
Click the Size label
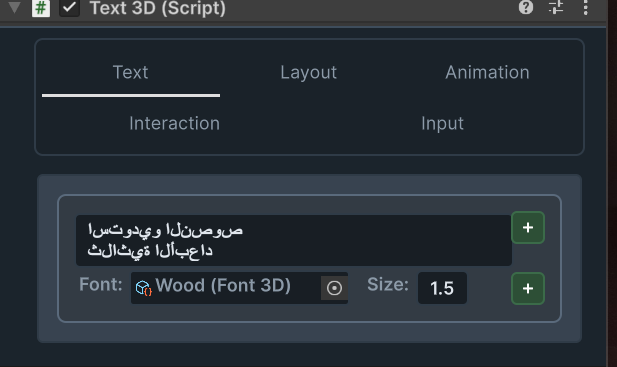coord(388,284)
